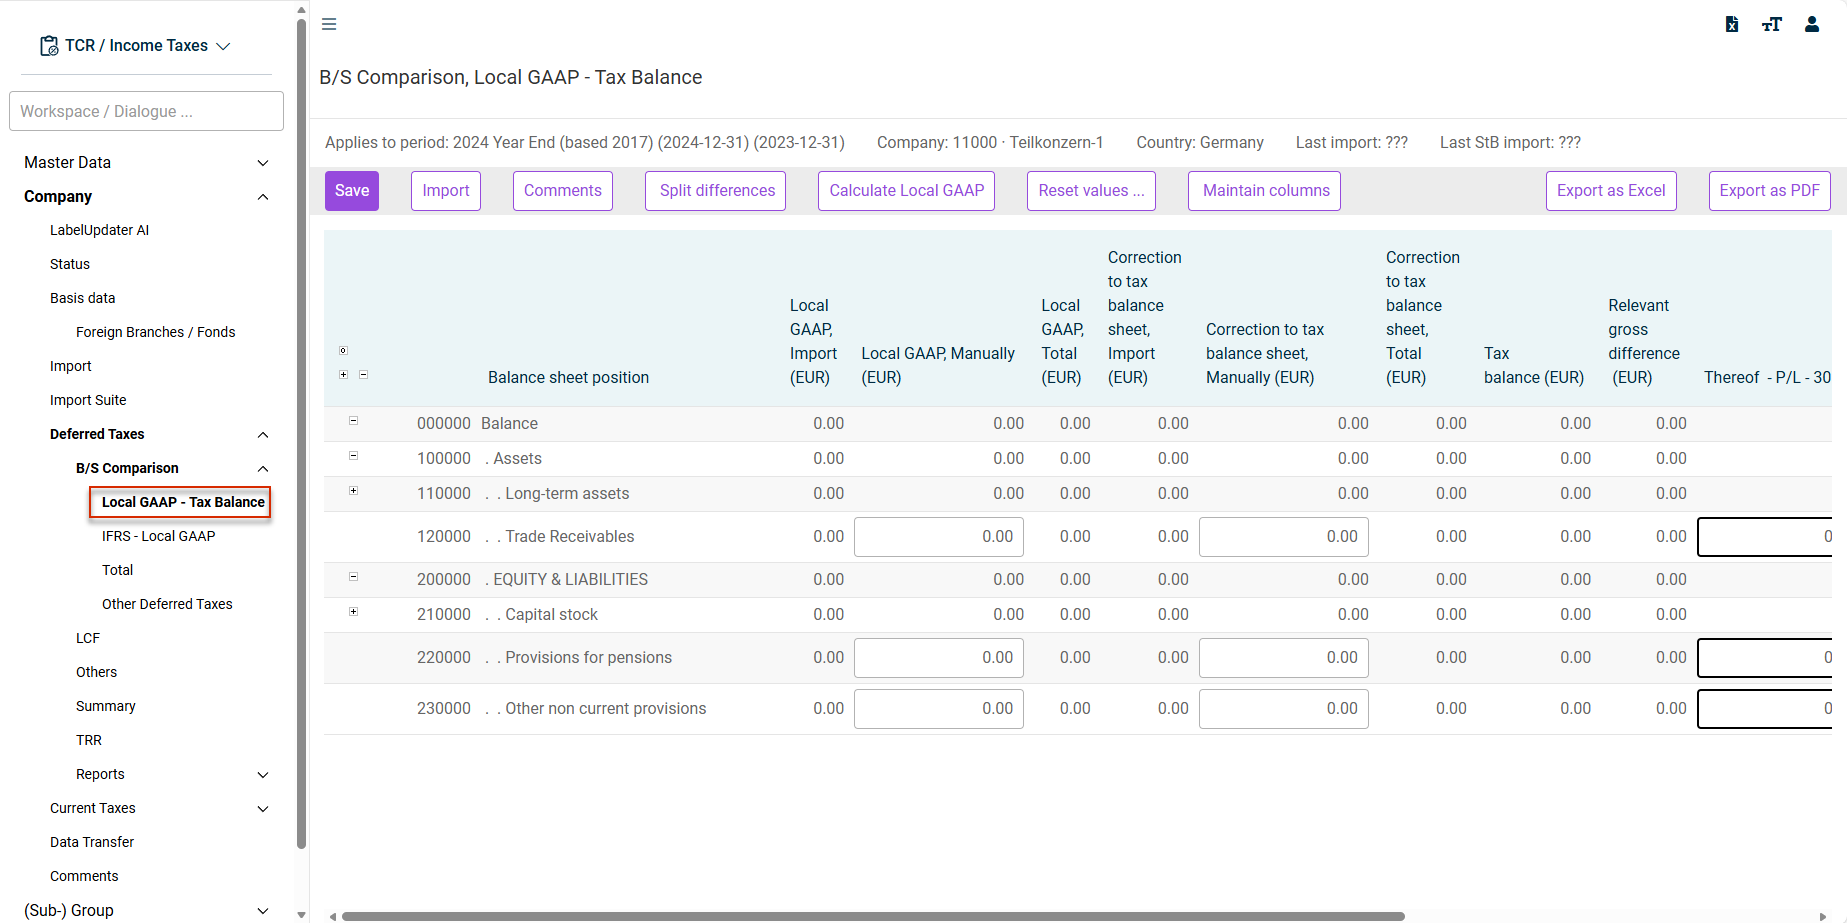Select Other Deferred Taxes menu item
Screen dimensions: 1847x923
coord(167,604)
